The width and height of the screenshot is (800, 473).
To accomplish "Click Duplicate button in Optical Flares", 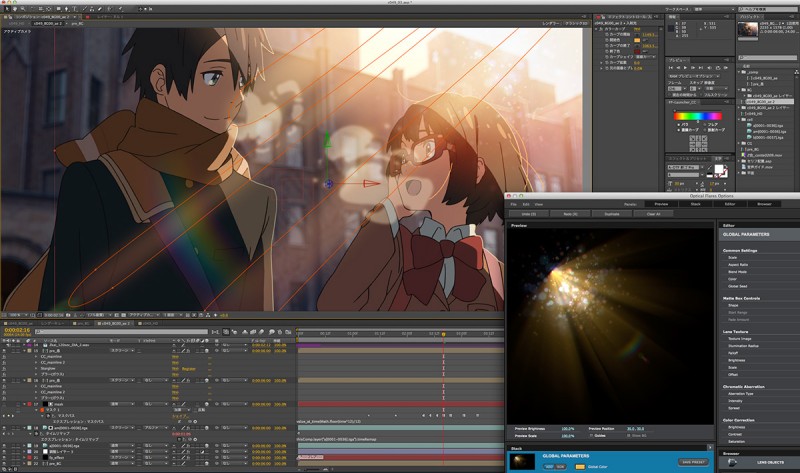I will coord(612,214).
